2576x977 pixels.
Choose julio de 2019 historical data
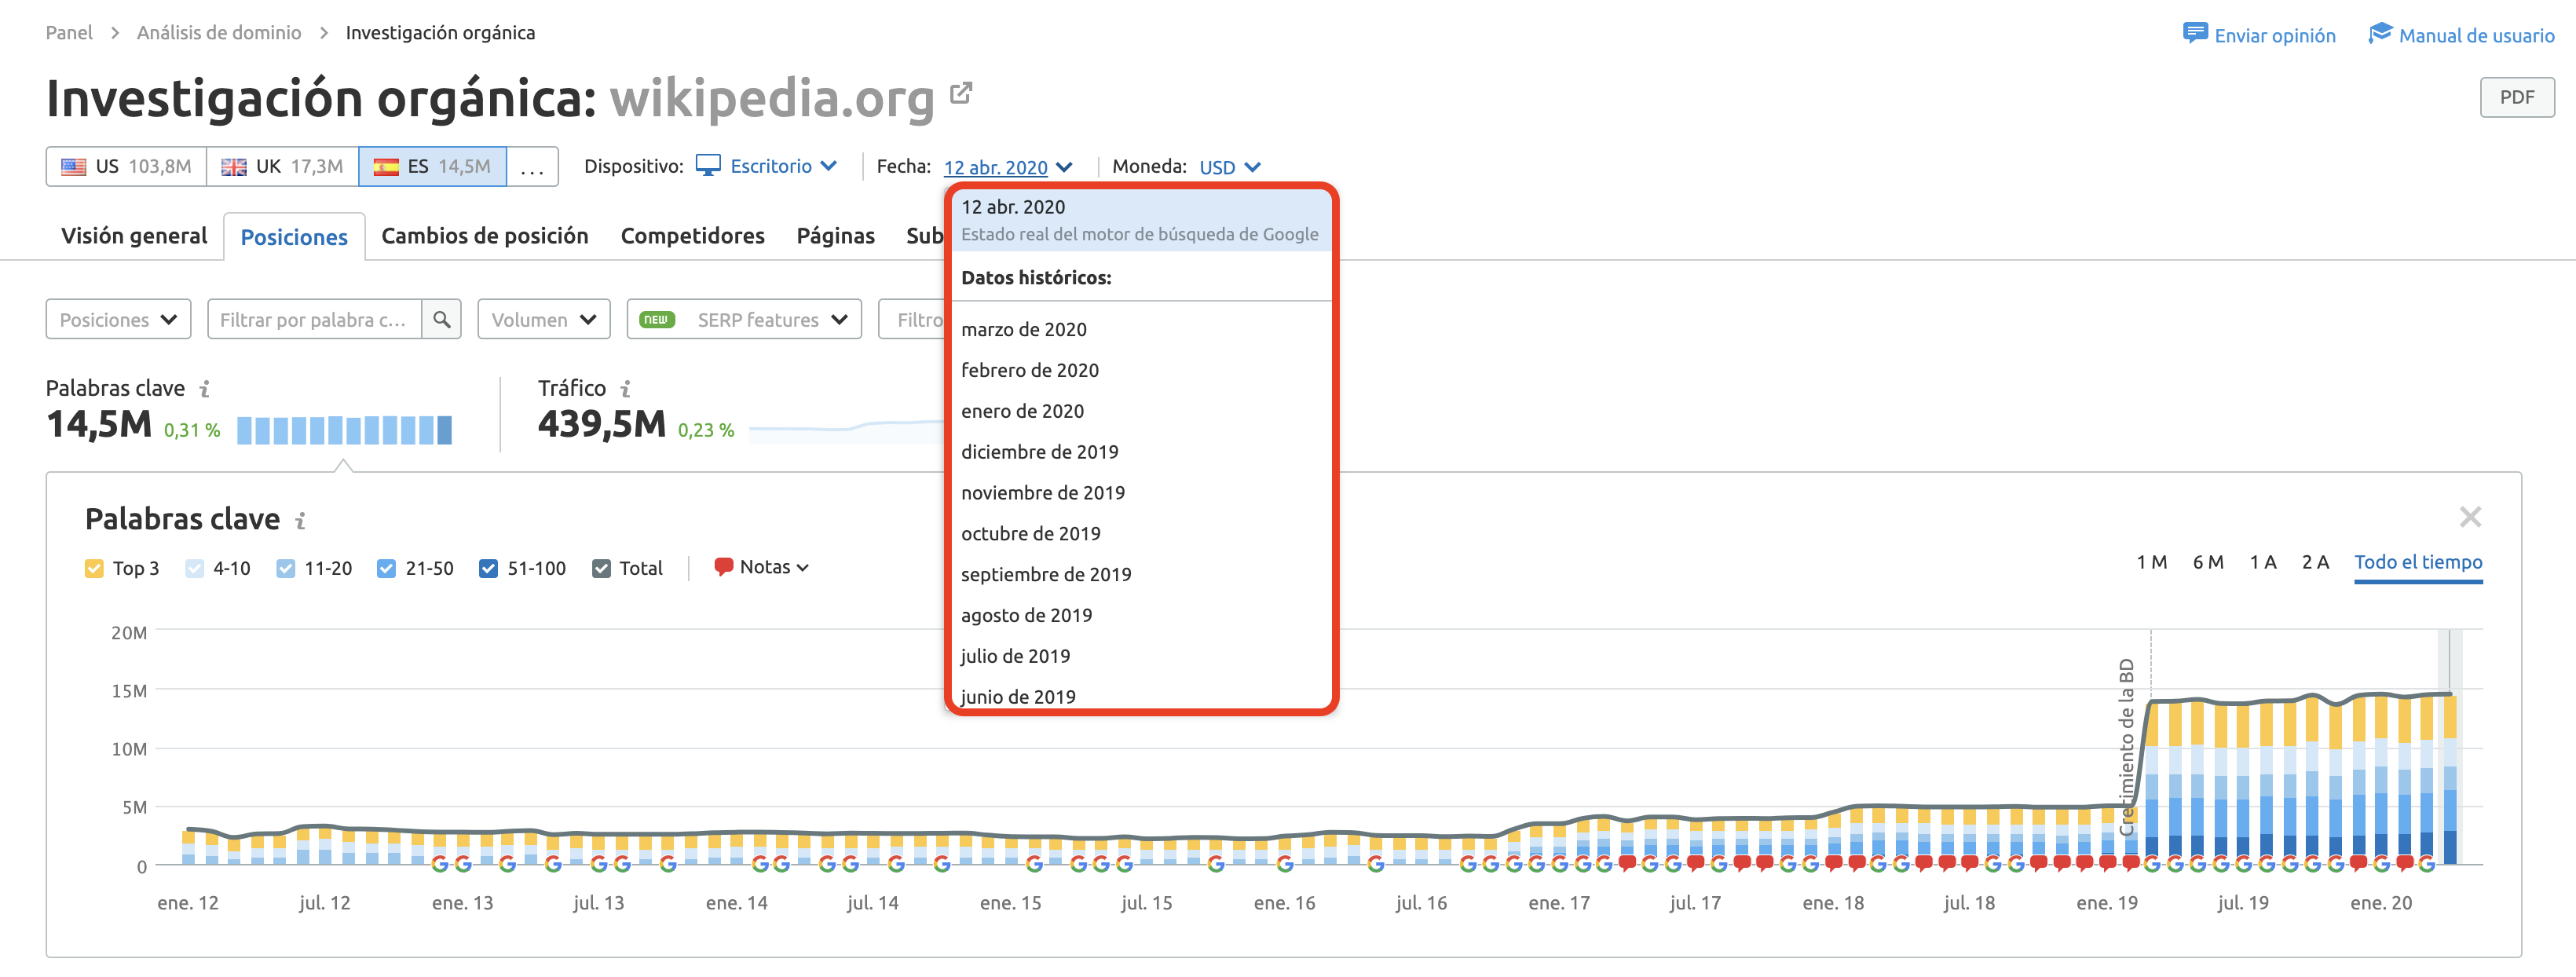click(x=1140, y=657)
